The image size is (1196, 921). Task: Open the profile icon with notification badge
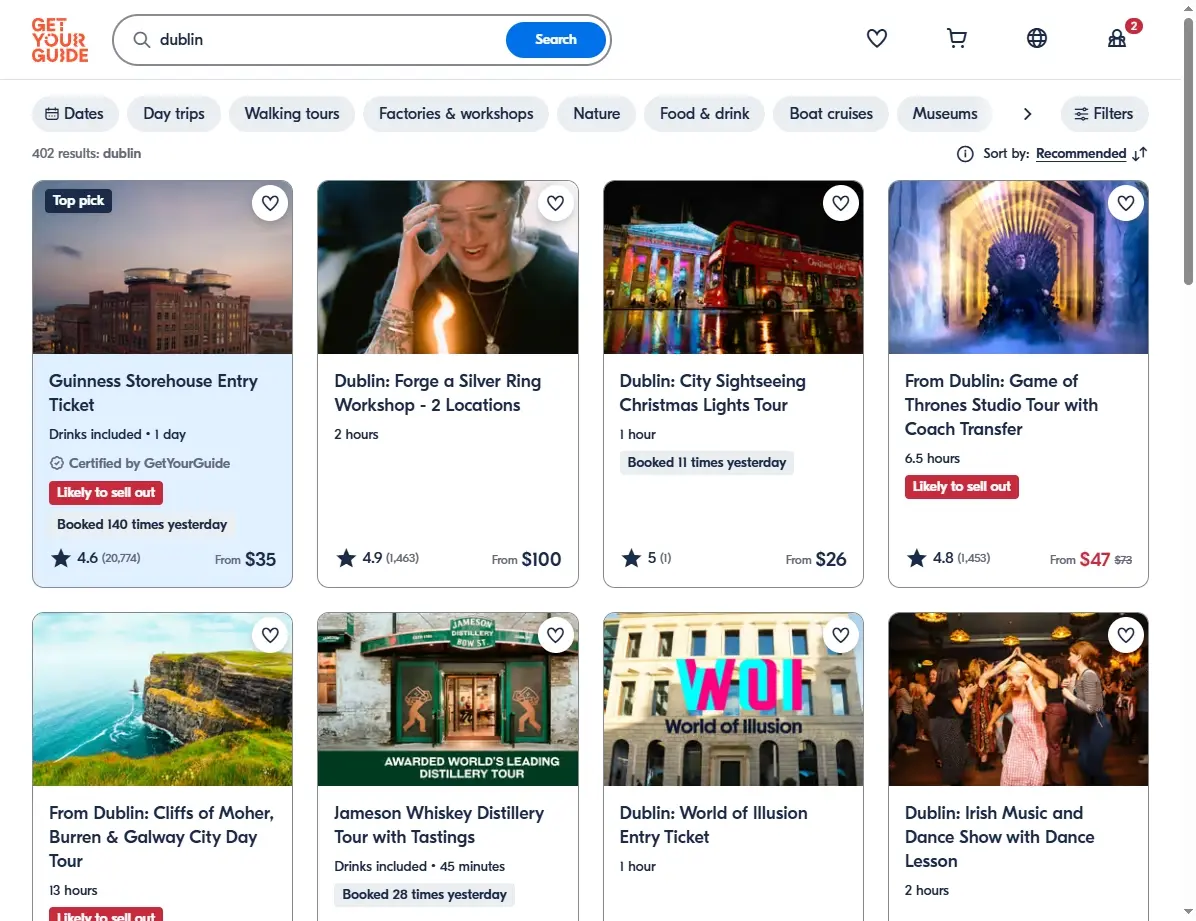tap(1117, 38)
